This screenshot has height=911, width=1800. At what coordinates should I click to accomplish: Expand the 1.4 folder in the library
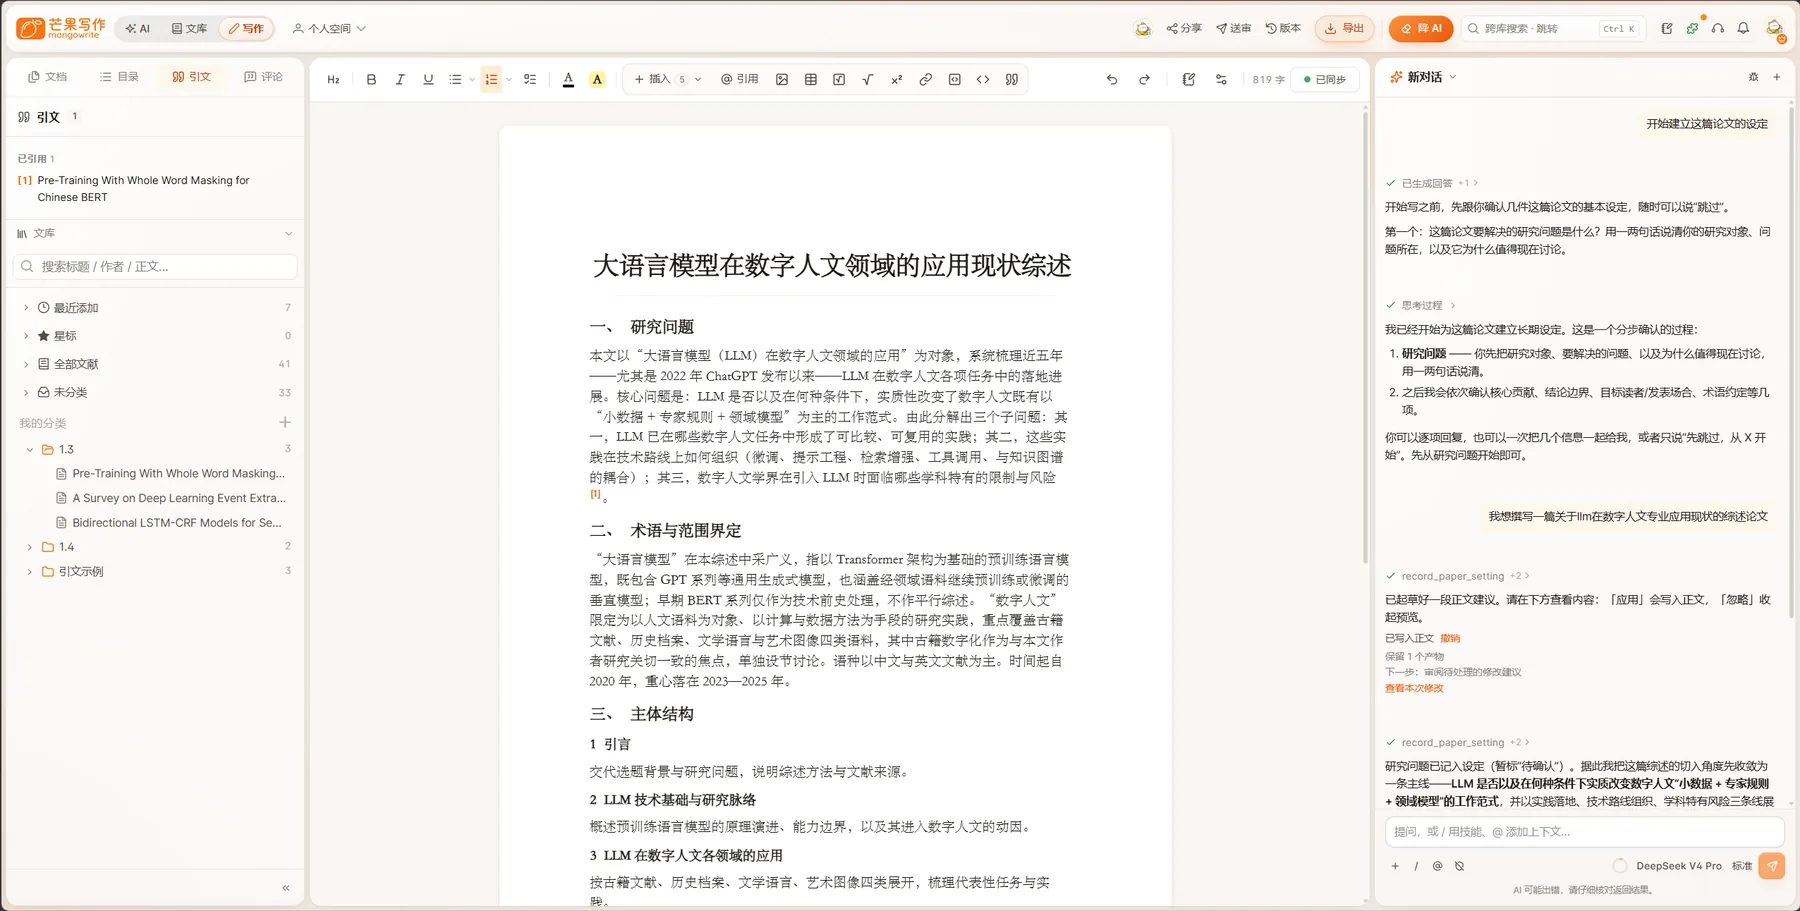(30, 547)
